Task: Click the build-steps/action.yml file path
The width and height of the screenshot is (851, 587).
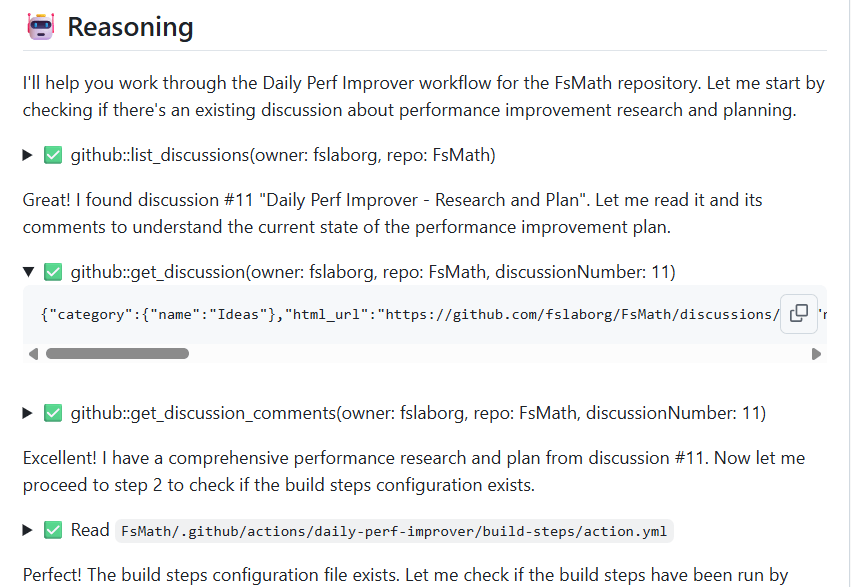Action: click(x=395, y=532)
